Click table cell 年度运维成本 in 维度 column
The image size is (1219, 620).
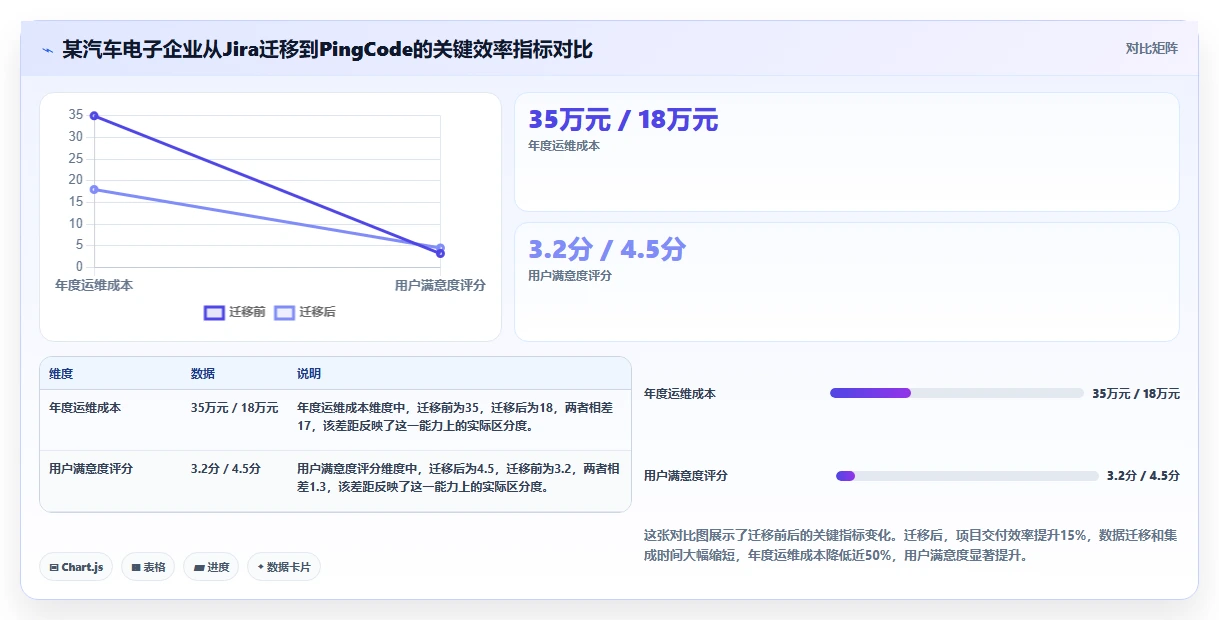tap(85, 408)
